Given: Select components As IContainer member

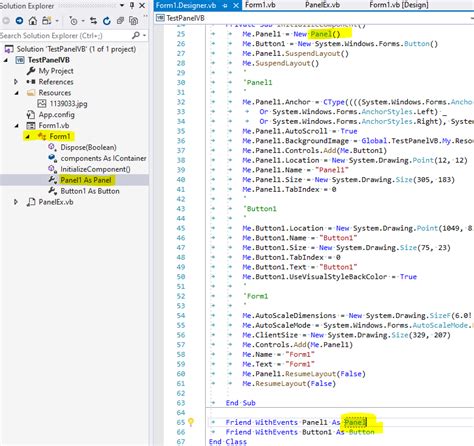Looking at the screenshot, I should tap(103, 158).
